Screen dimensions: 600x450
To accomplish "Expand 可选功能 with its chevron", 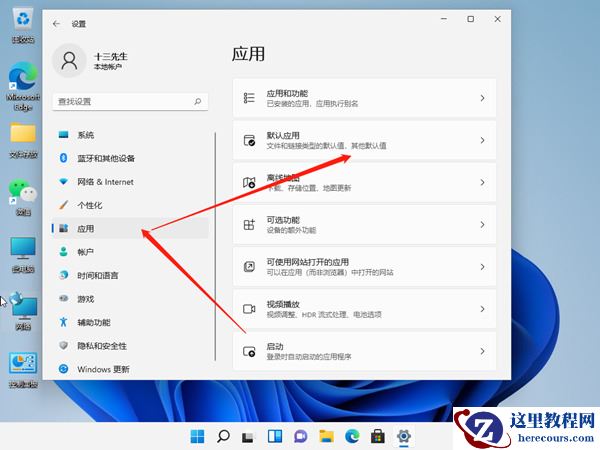I will 482,225.
